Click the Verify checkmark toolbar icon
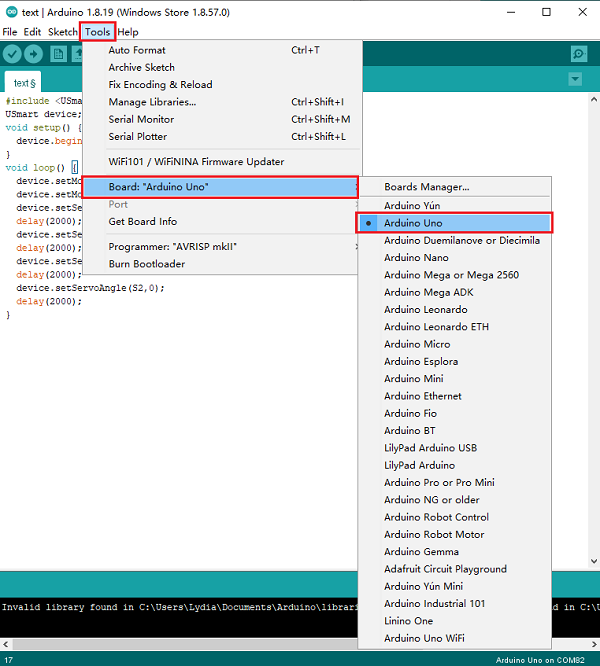Image resolution: width=600 pixels, height=666 pixels. pyautogui.click(x=12, y=54)
